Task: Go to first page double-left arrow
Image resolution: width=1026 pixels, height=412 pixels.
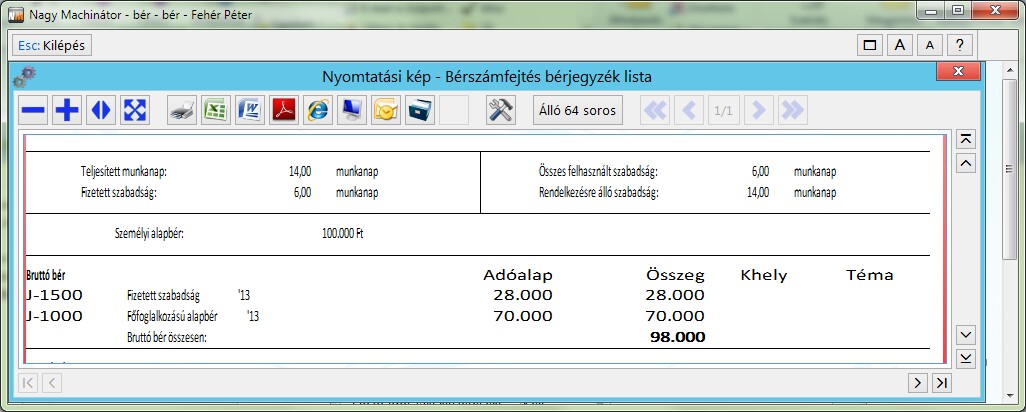Action: click(x=656, y=111)
